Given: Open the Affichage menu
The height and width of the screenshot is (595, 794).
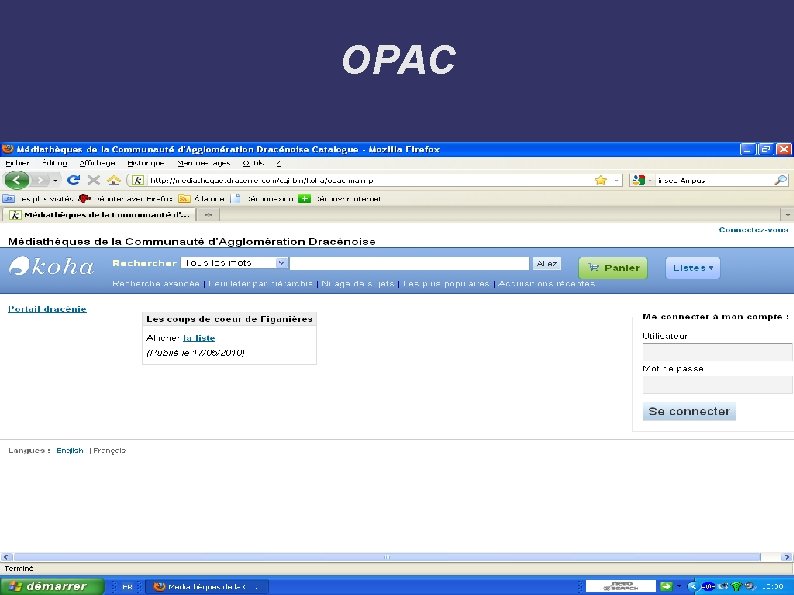Looking at the screenshot, I should tap(97, 163).
